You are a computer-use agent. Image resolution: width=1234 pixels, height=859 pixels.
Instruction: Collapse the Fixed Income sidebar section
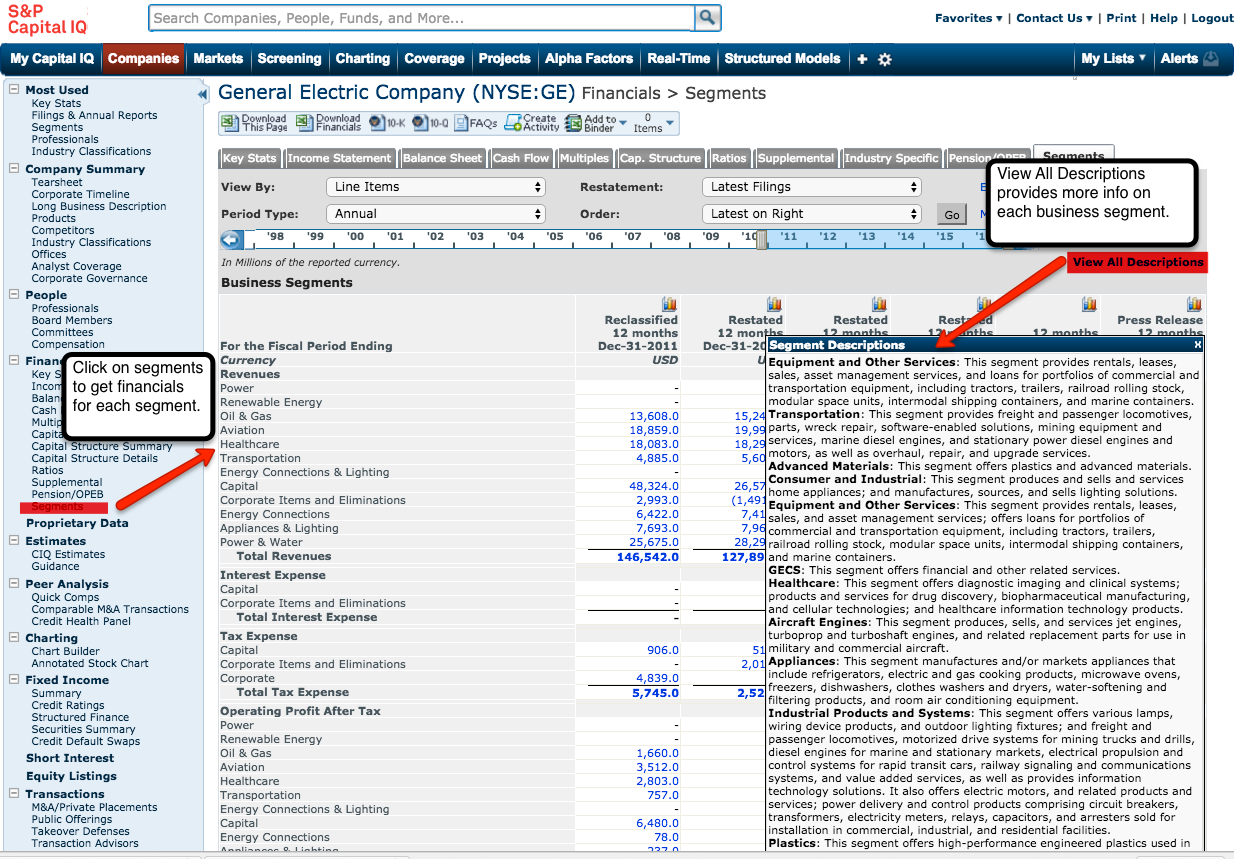(x=14, y=679)
